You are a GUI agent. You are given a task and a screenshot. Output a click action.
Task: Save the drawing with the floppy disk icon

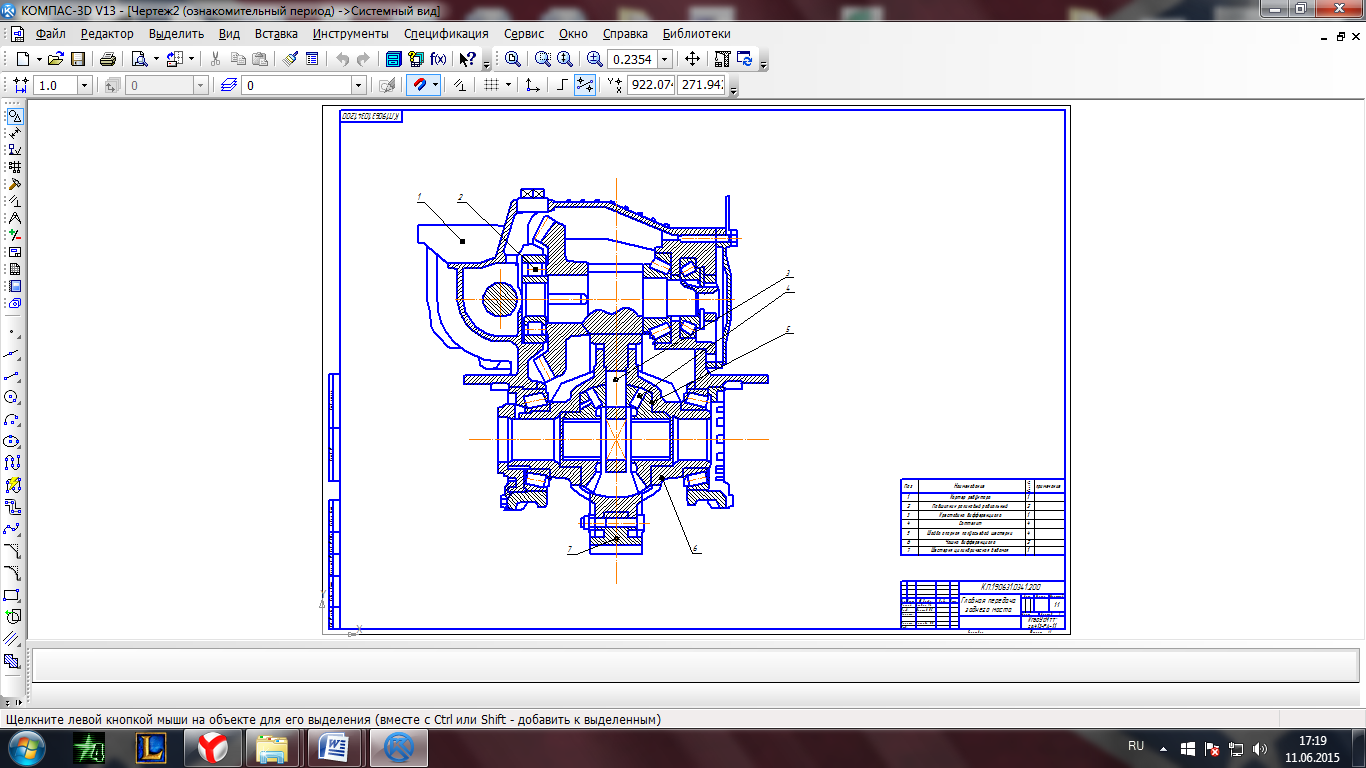77,59
